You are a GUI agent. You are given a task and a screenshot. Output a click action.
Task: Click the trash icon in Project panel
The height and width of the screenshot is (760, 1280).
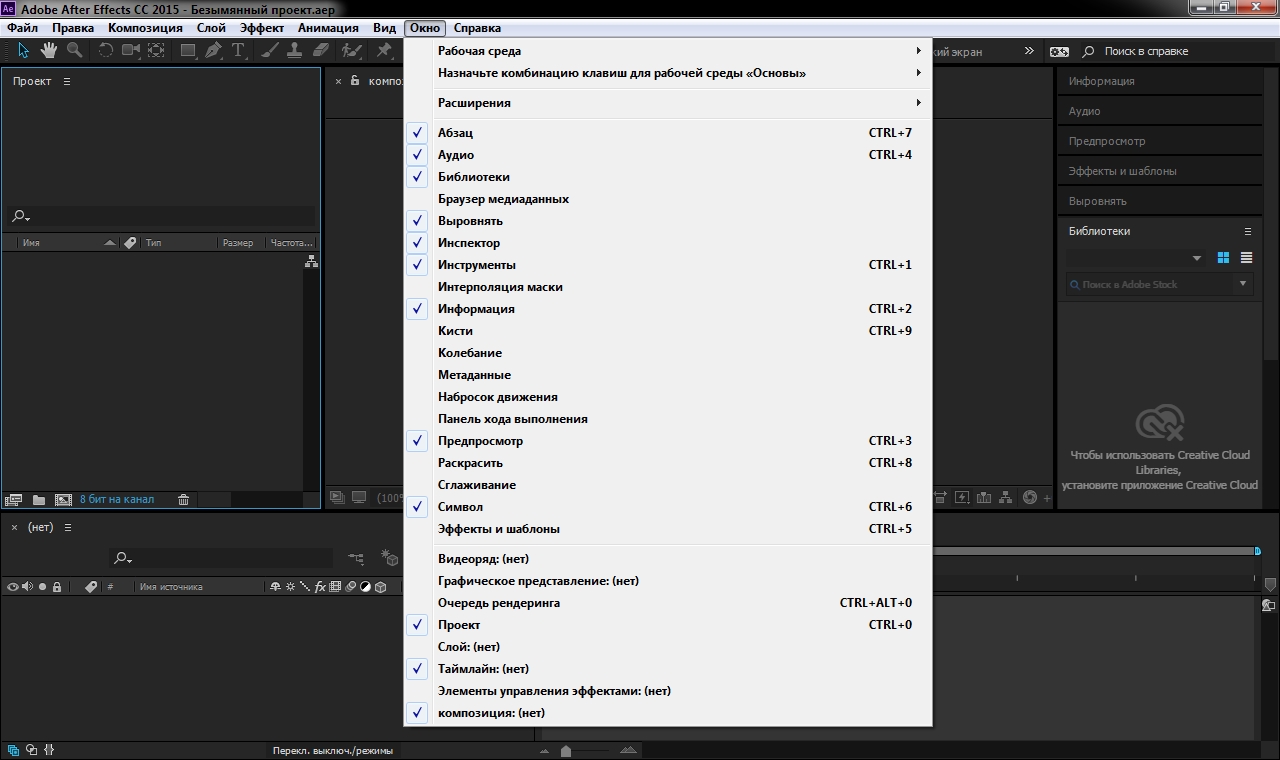(x=183, y=499)
